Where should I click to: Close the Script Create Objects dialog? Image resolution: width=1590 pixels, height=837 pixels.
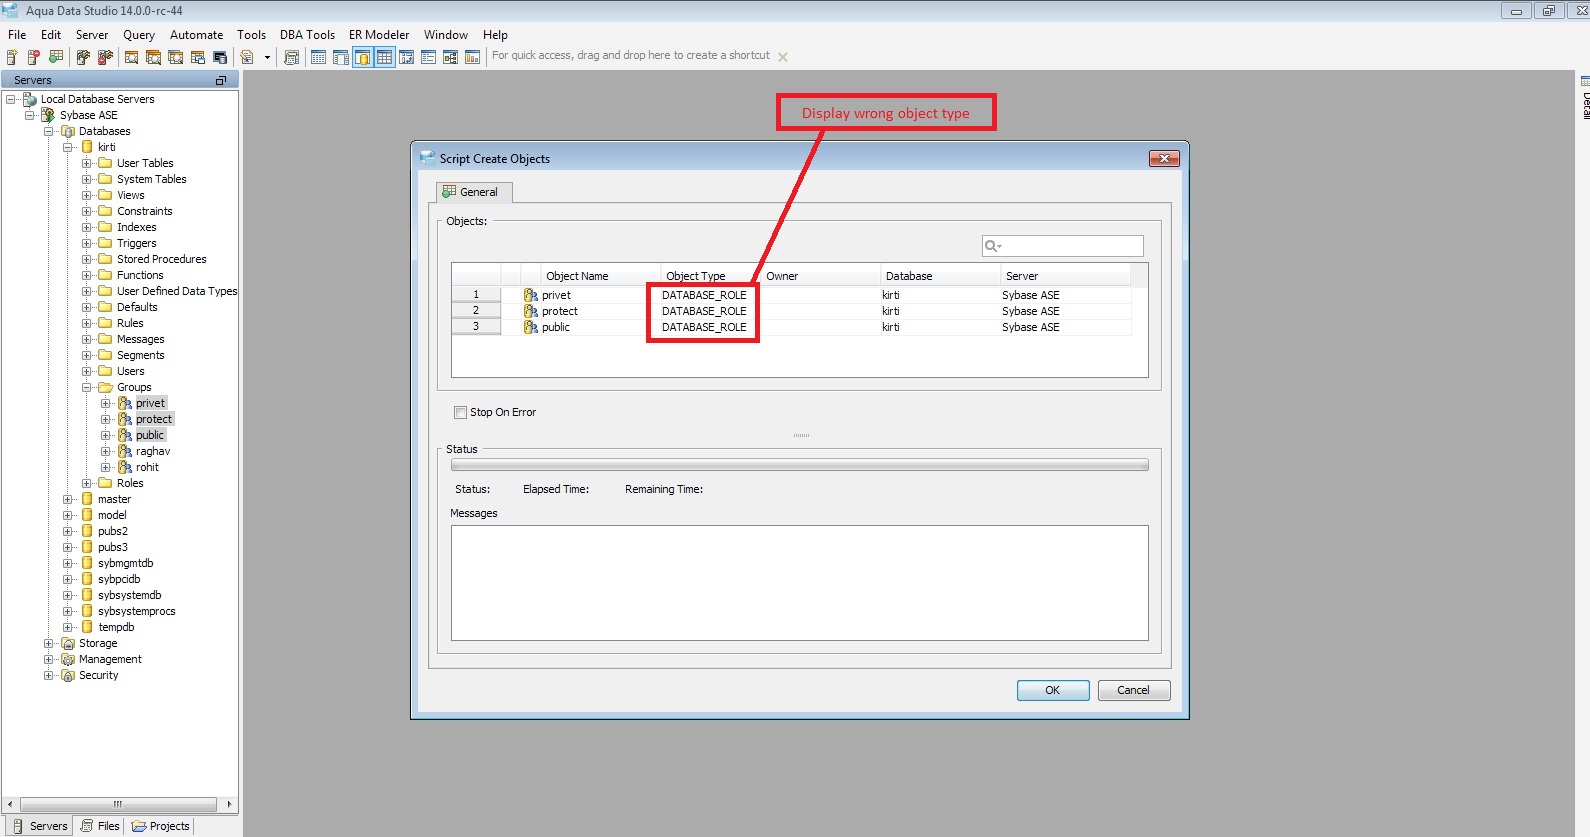pyautogui.click(x=1164, y=158)
